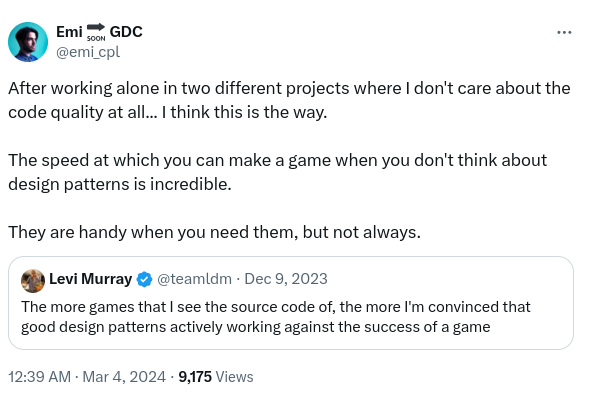589x398 pixels.
Task: Click the 'They are handy' sentence
Action: (214, 232)
